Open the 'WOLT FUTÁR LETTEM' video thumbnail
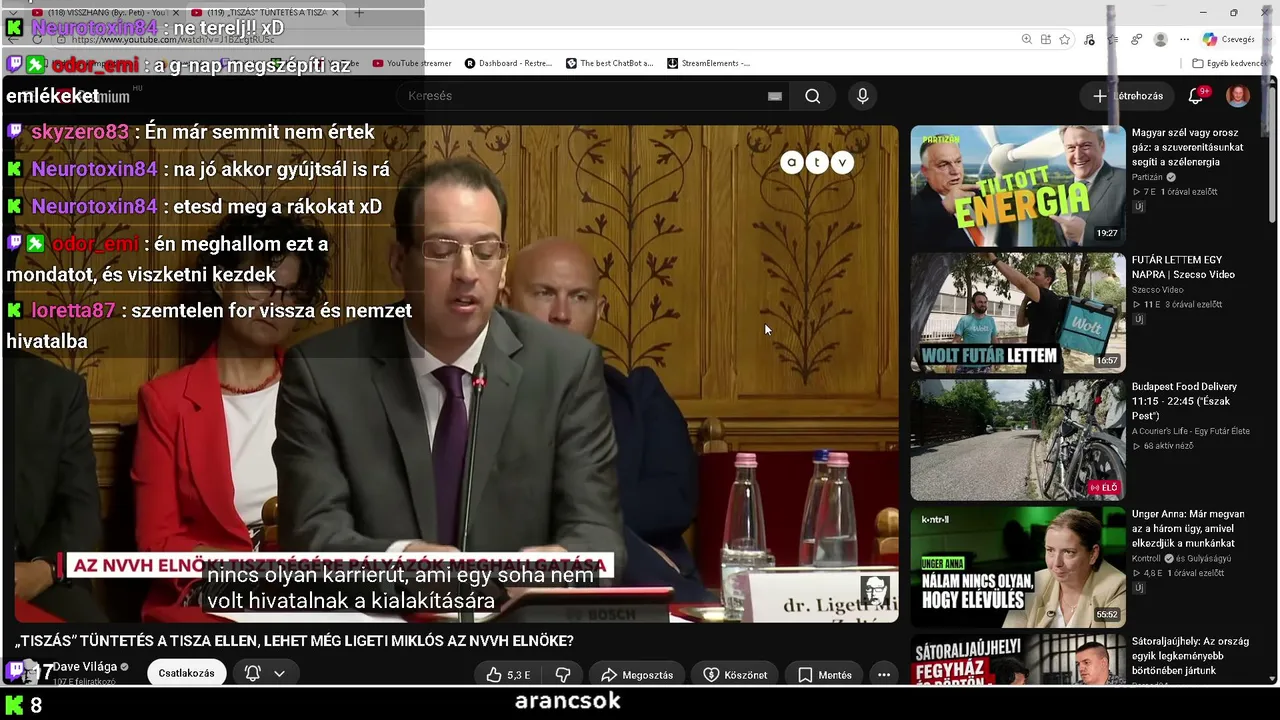 click(1017, 313)
